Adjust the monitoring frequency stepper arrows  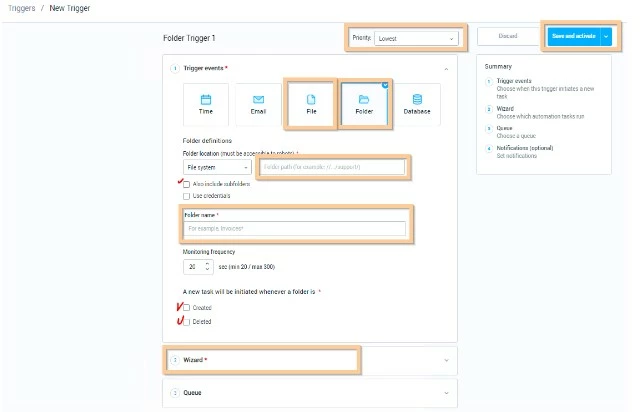[207, 267]
